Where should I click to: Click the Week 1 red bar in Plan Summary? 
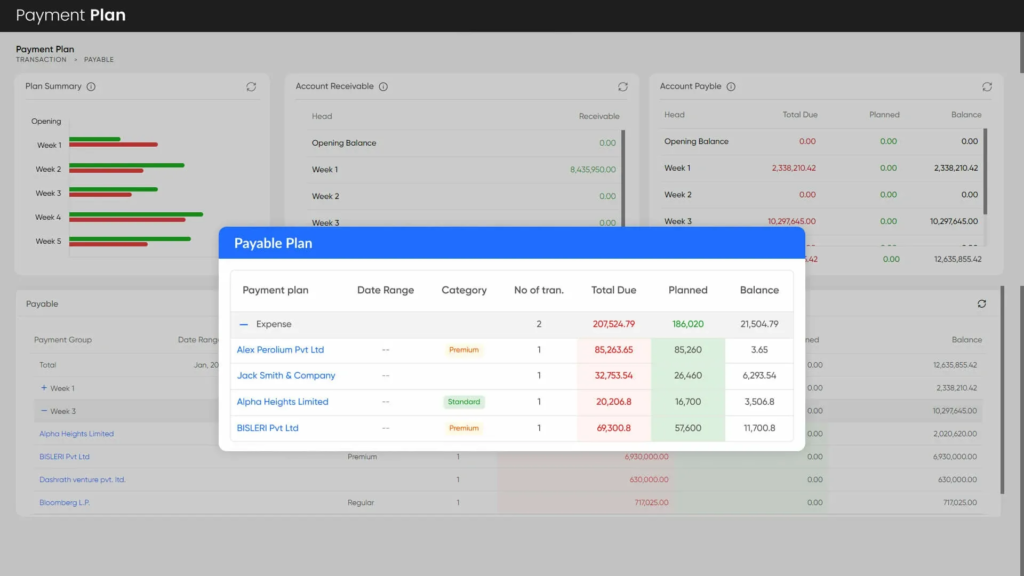tap(113, 144)
